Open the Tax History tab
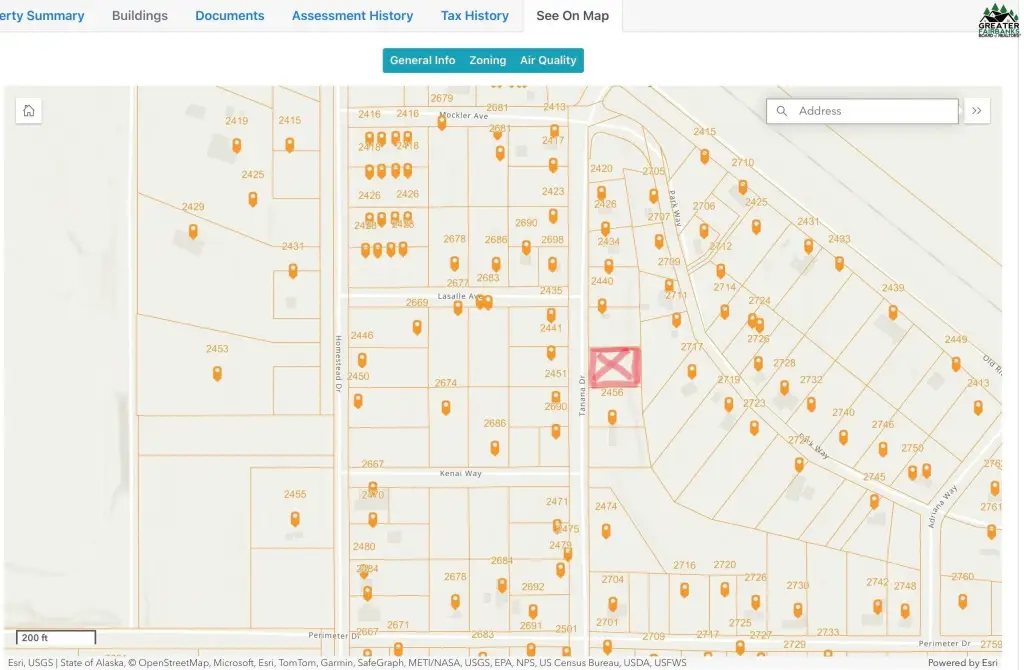Viewport: 1024px width, 670px height. 475,16
